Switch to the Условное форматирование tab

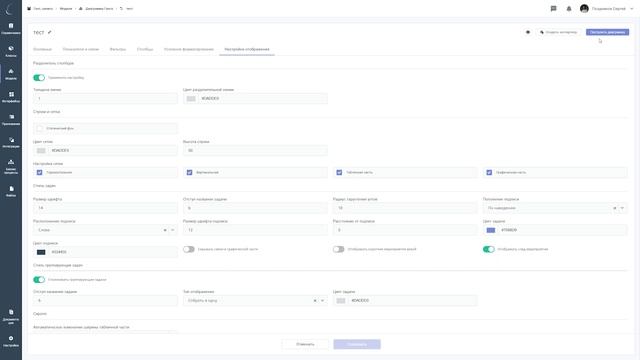(x=189, y=49)
